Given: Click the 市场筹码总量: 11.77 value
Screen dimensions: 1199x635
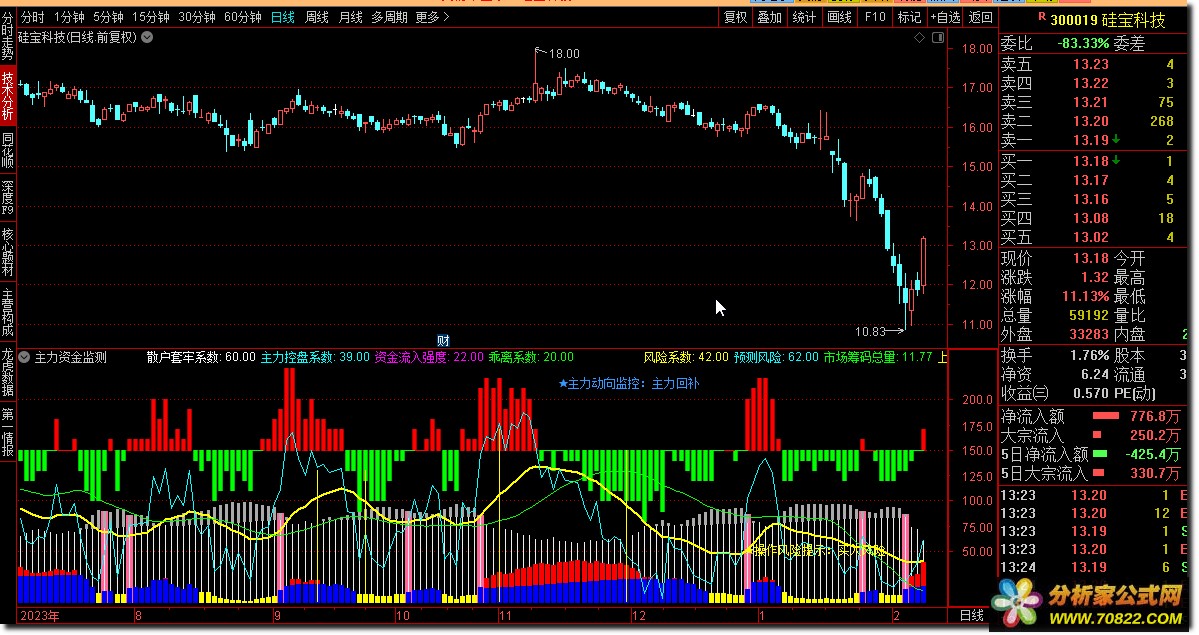Looking at the screenshot, I should [x=878, y=357].
